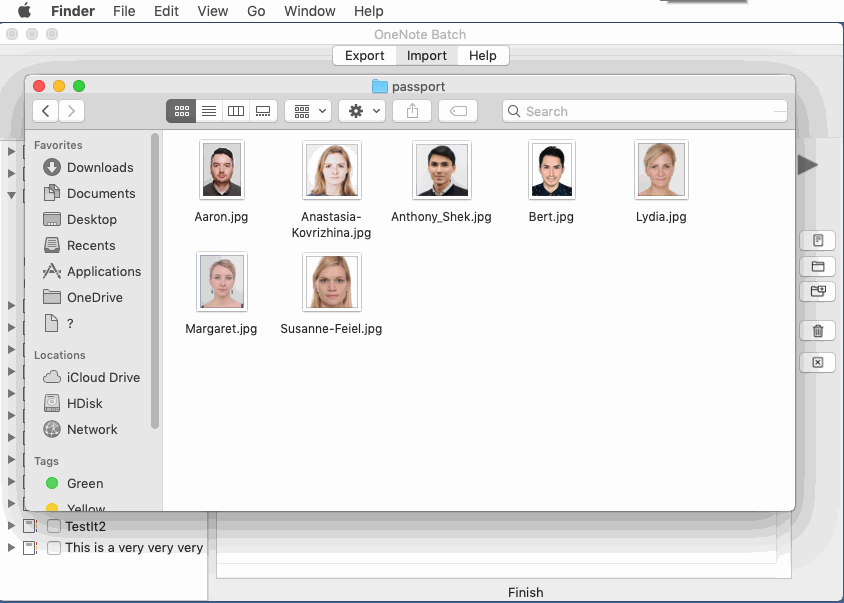The width and height of the screenshot is (844, 603).
Task: Click the trash icon in OneNote Batch
Action: click(x=818, y=331)
